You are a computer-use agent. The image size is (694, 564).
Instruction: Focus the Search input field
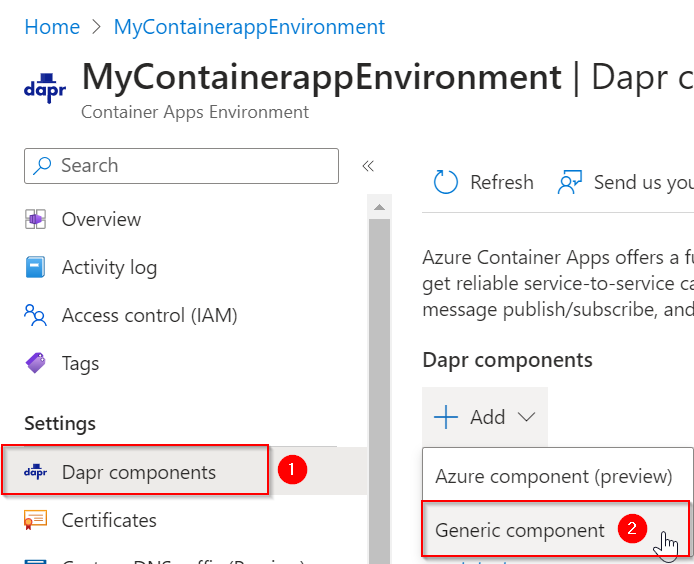point(181,166)
